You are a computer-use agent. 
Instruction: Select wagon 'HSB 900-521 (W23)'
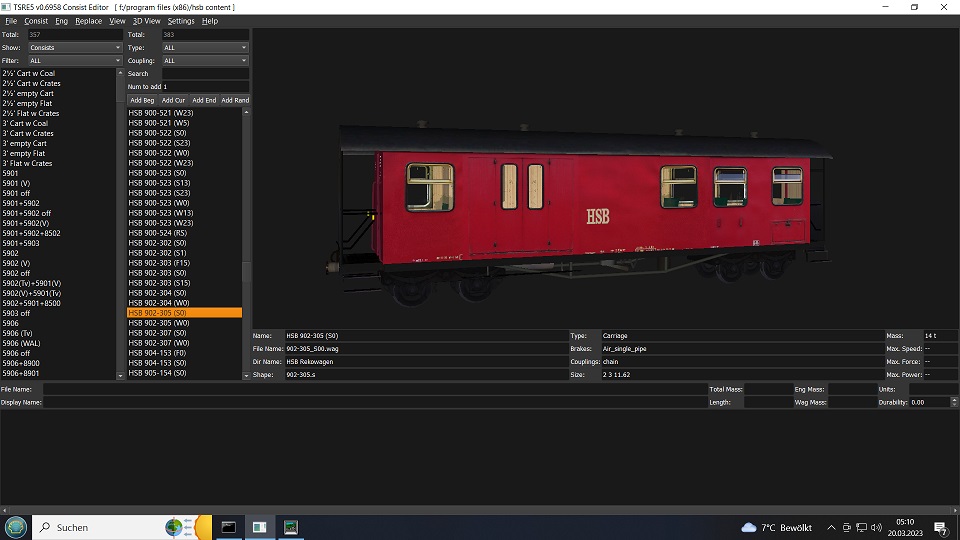[160, 113]
